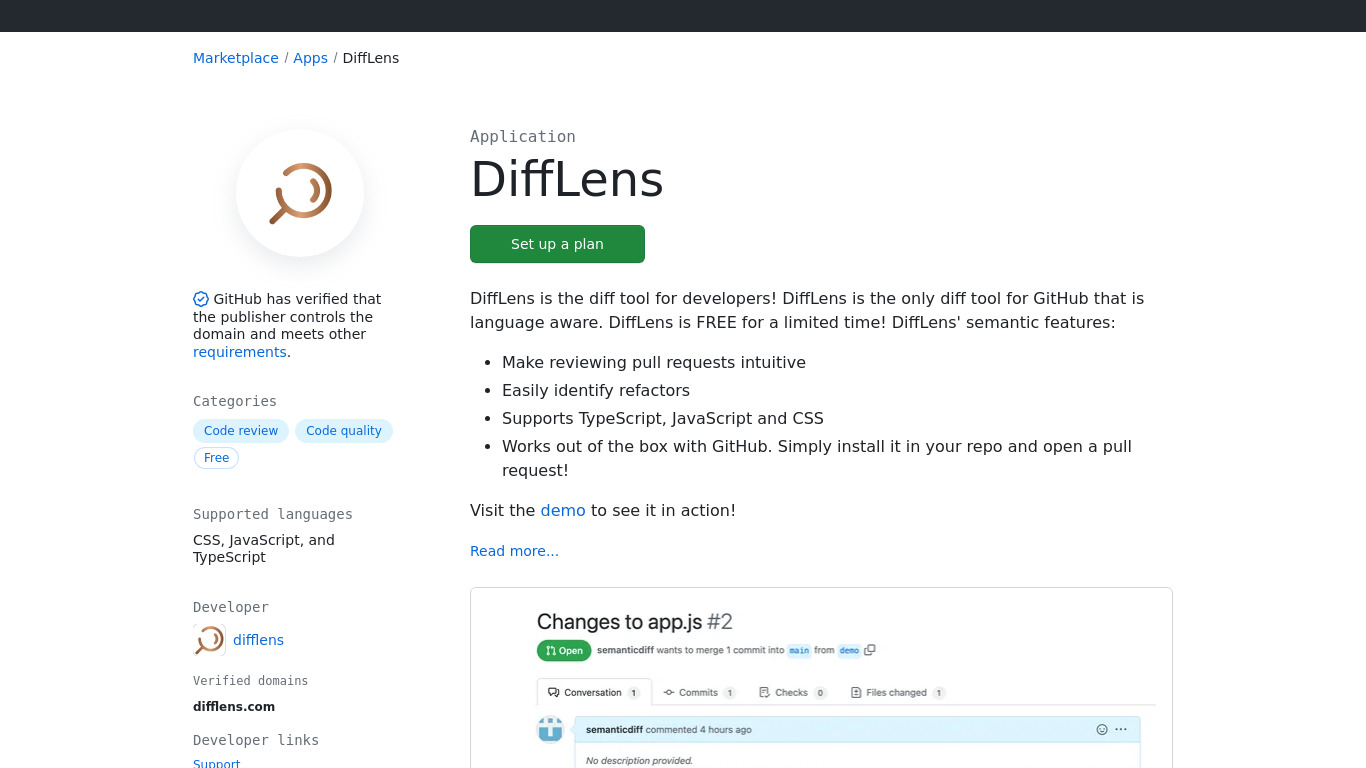Click the three-dot comment menu icon
The image size is (1366, 768).
(x=1121, y=730)
